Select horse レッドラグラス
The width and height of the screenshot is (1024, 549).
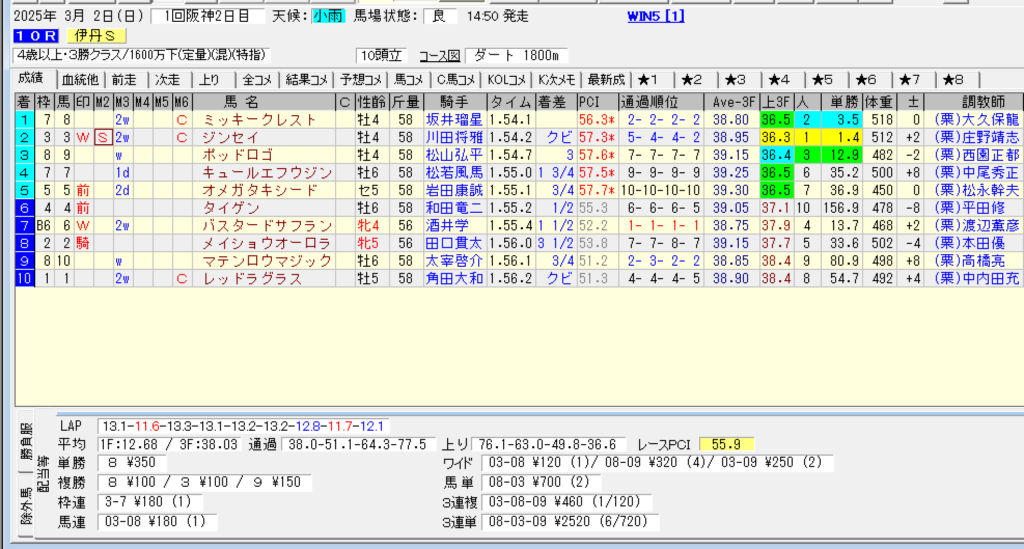(252, 279)
